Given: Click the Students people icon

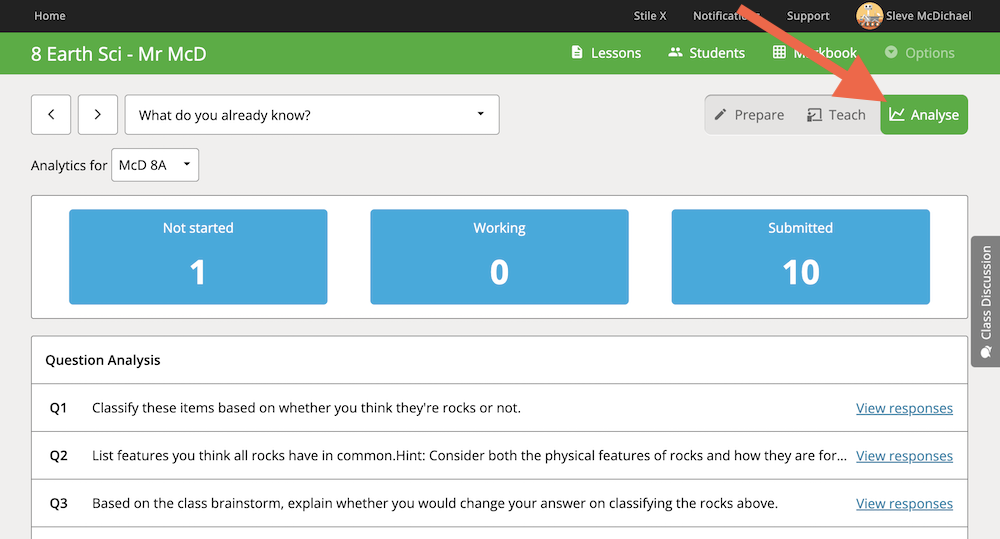Looking at the screenshot, I should coord(675,52).
